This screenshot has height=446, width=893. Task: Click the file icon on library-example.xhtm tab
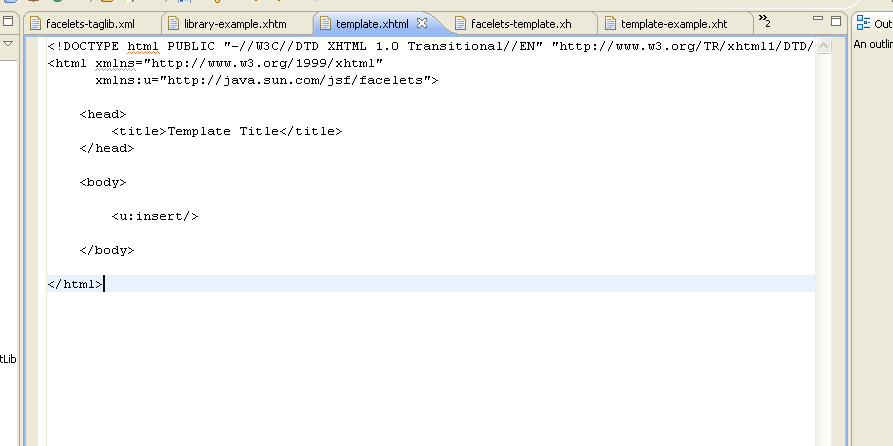[x=173, y=22]
